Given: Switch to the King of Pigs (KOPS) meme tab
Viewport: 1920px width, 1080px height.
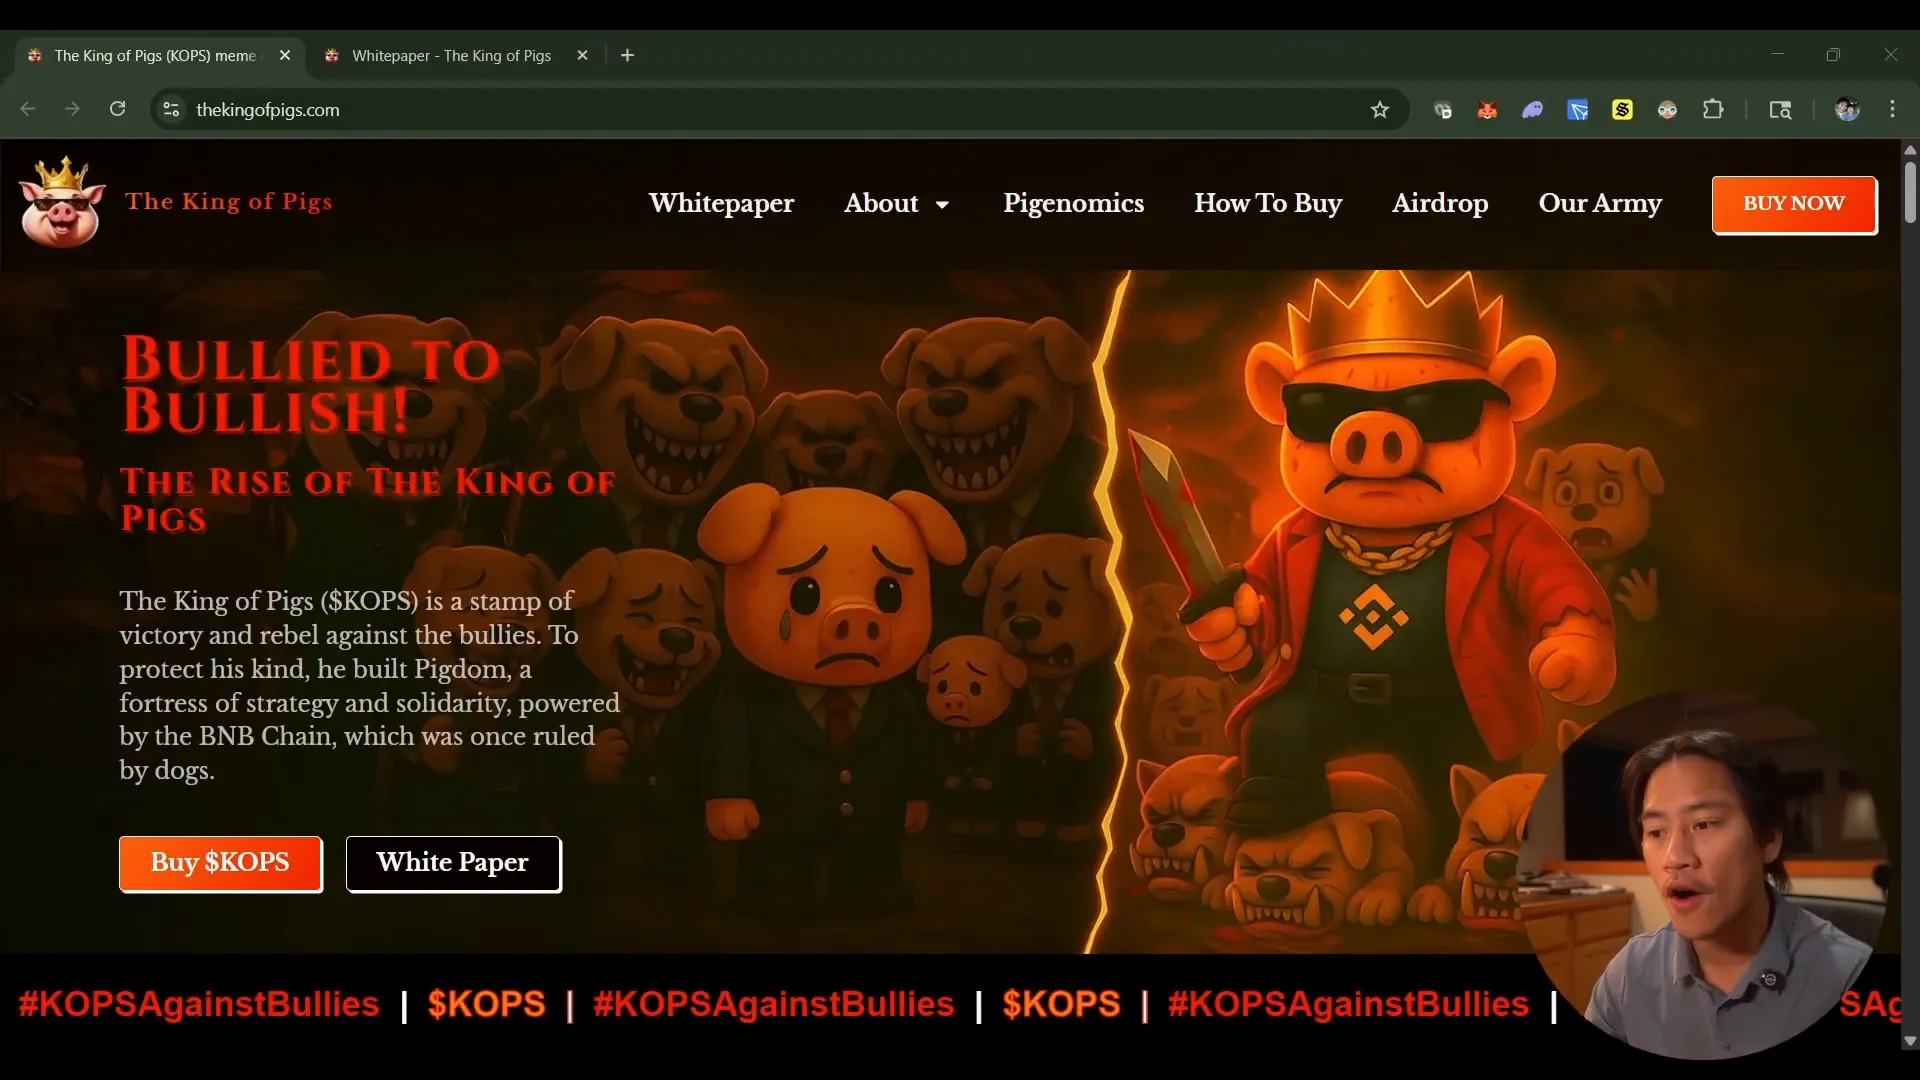Looking at the screenshot, I should [155, 56].
